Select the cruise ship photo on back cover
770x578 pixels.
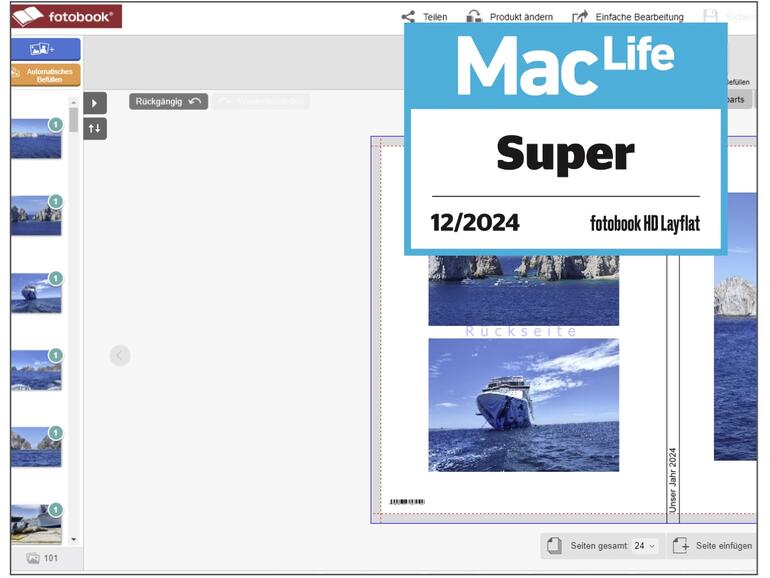(523, 405)
